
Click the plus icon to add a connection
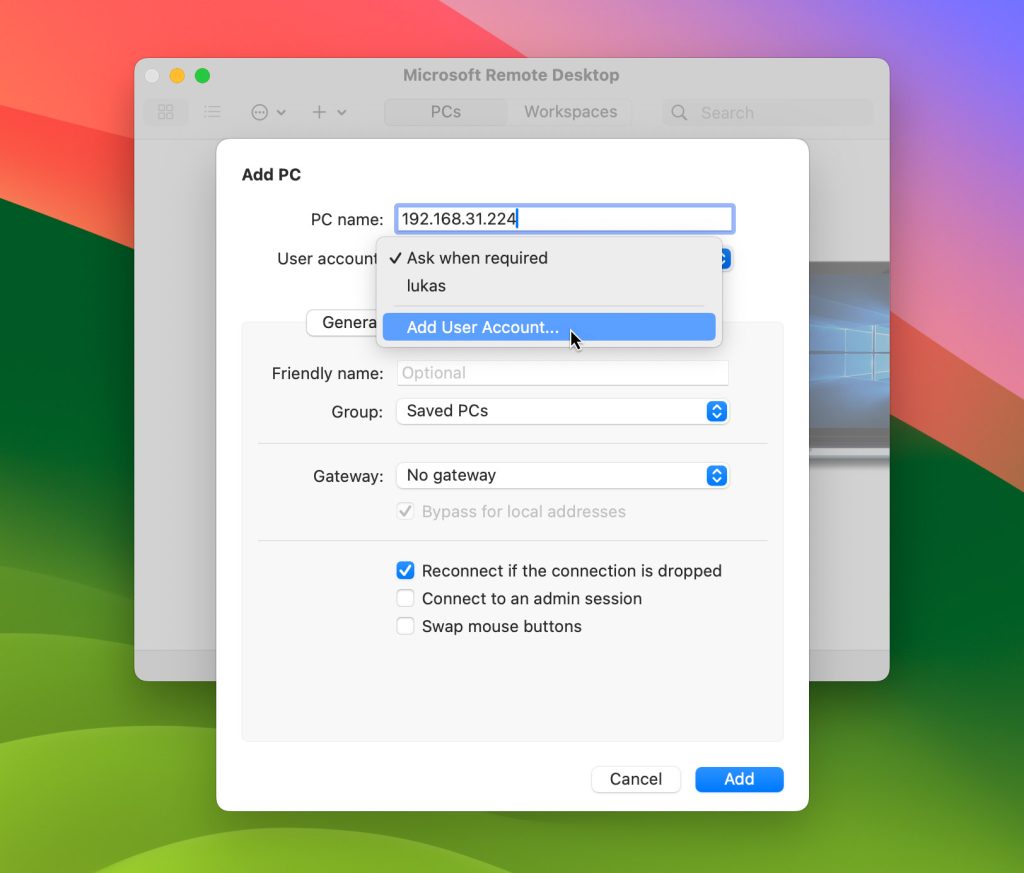pyautogui.click(x=318, y=112)
